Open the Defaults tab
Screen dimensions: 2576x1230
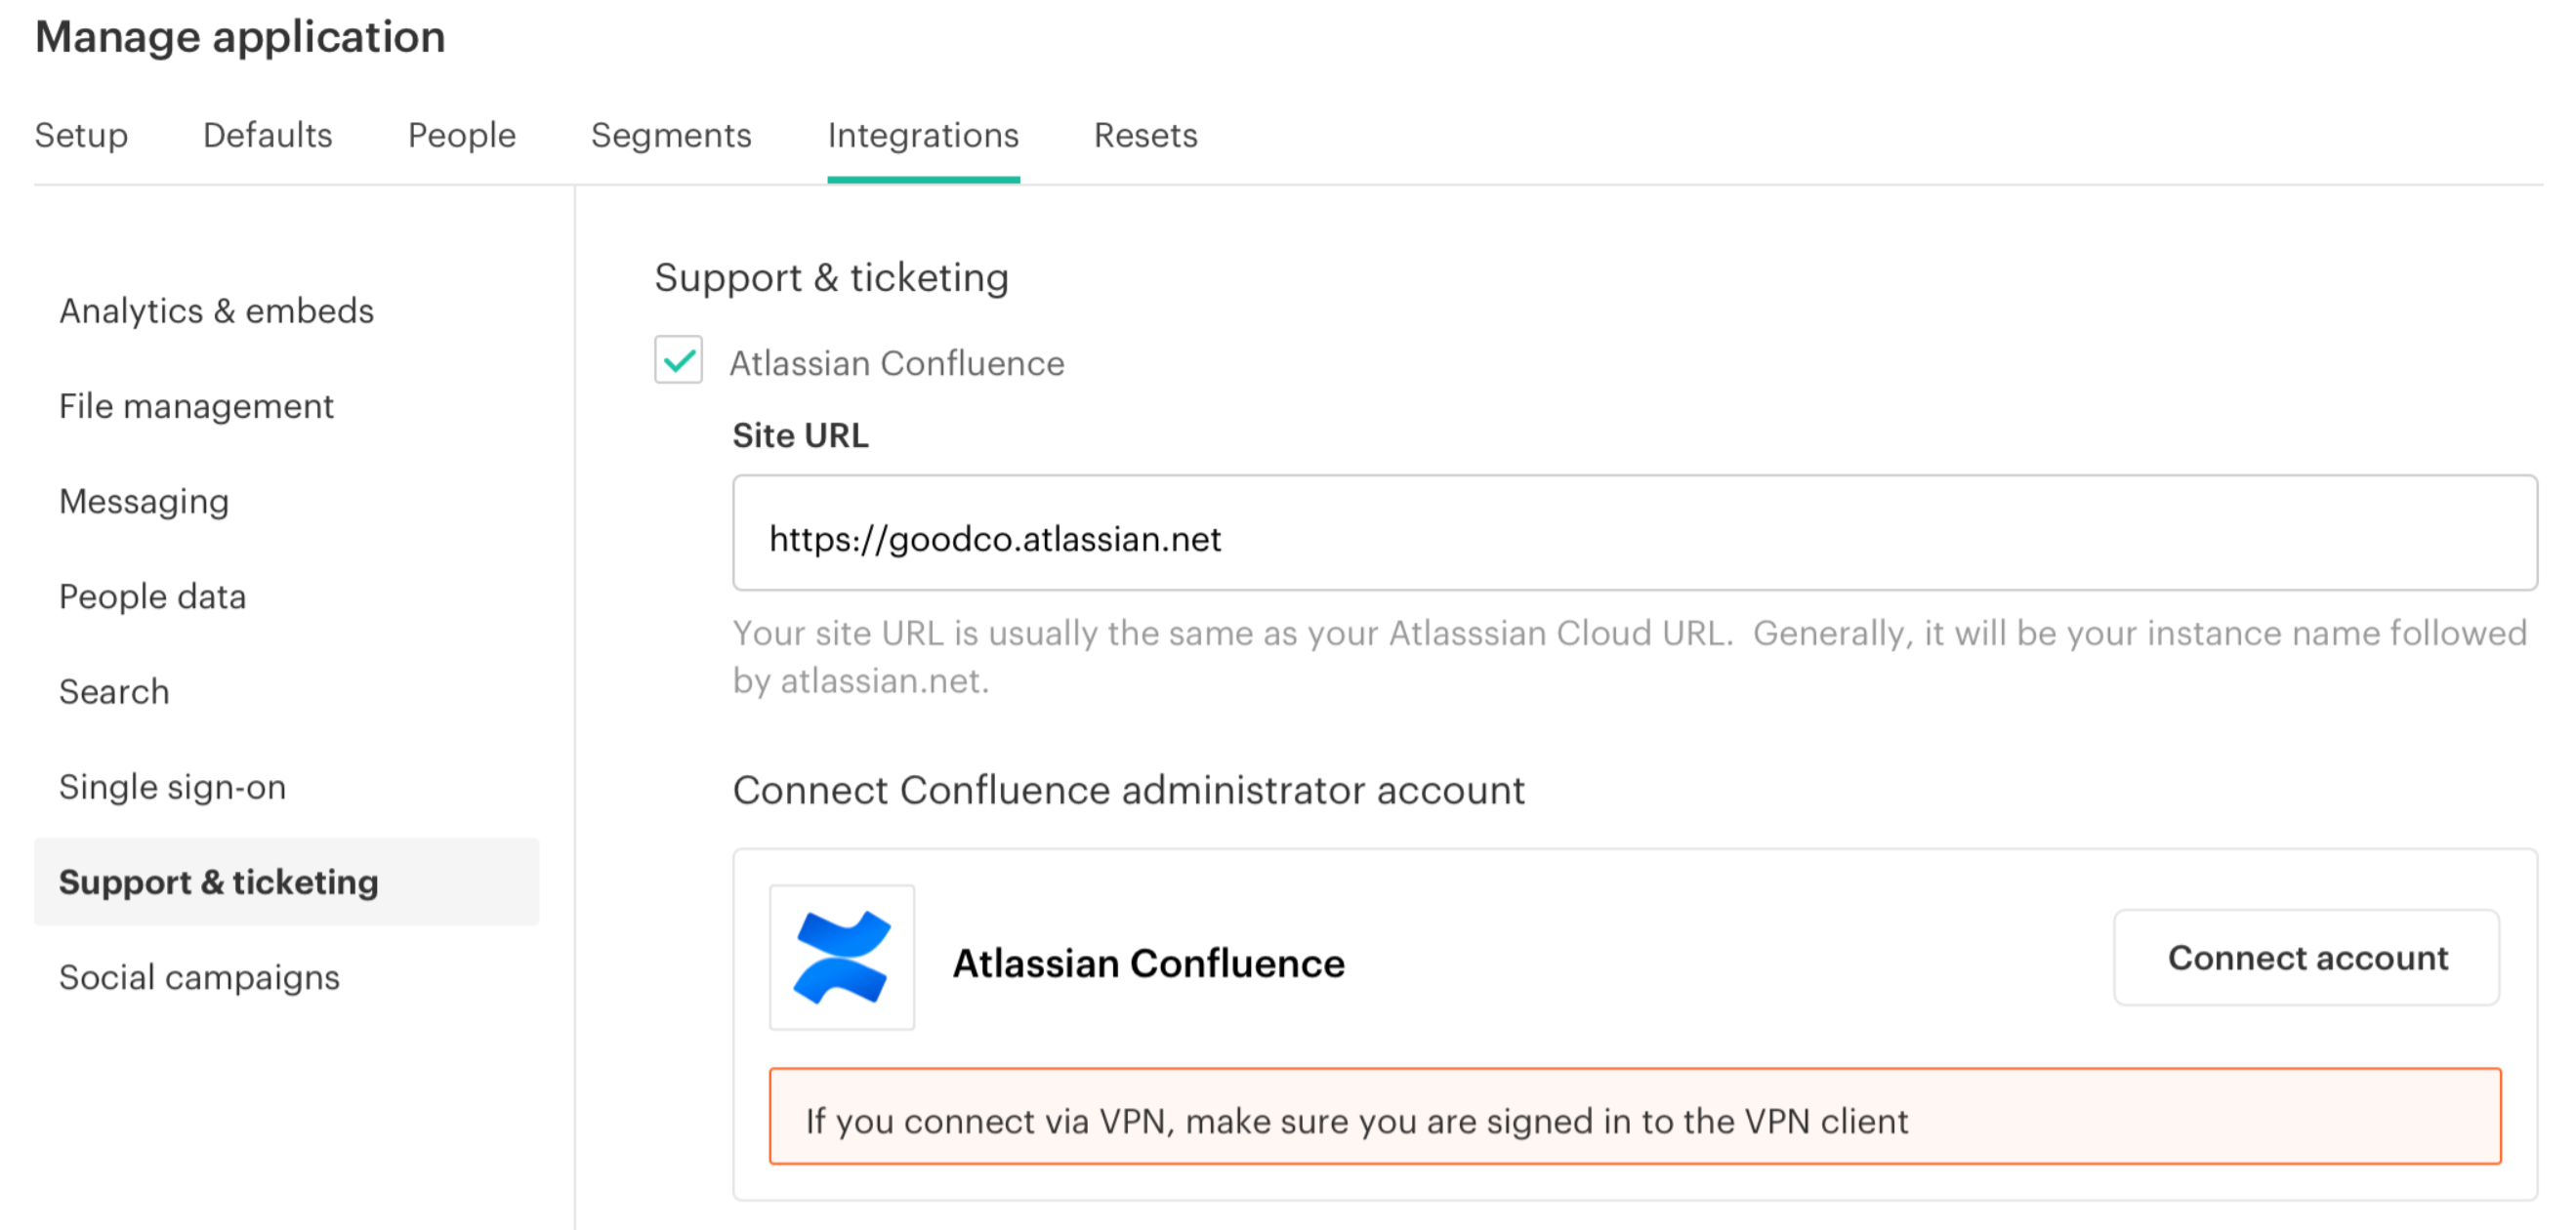click(267, 135)
